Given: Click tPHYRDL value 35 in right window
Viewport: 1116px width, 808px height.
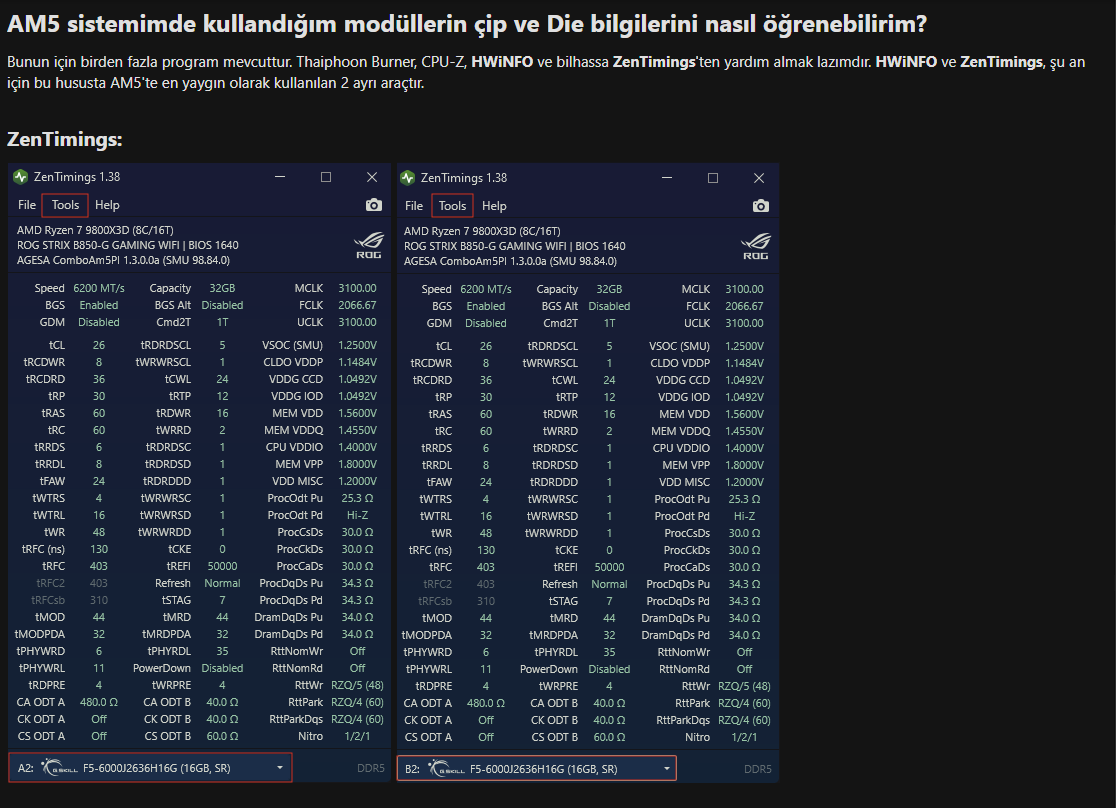Looking at the screenshot, I should 609,651.
